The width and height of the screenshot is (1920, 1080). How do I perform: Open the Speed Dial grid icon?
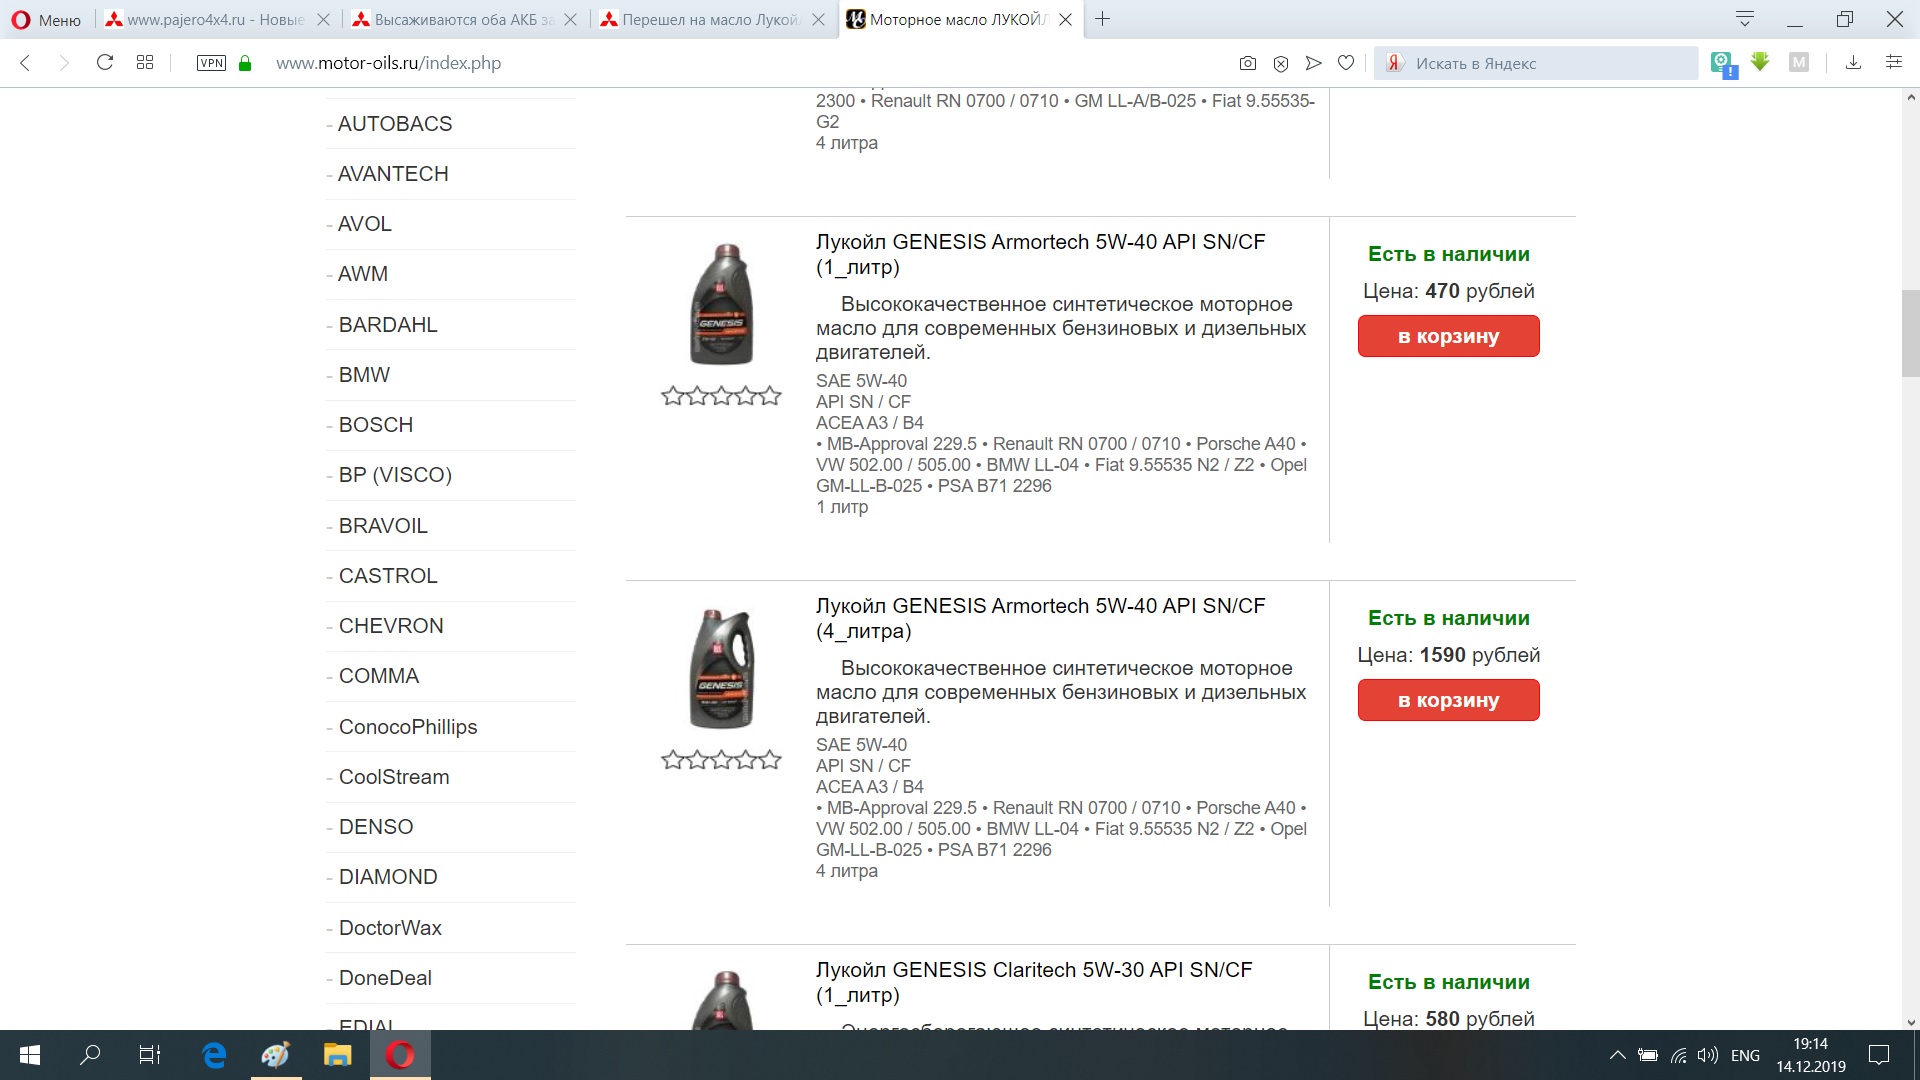[145, 63]
